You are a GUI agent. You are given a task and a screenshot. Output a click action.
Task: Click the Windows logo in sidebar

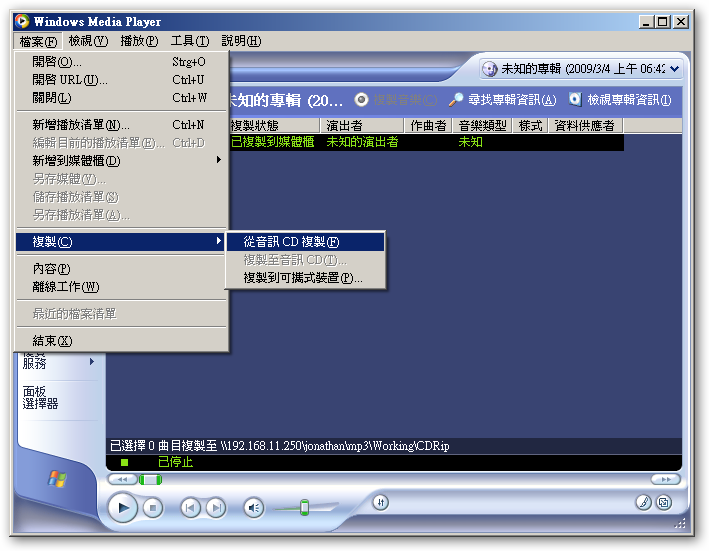[x=57, y=479]
